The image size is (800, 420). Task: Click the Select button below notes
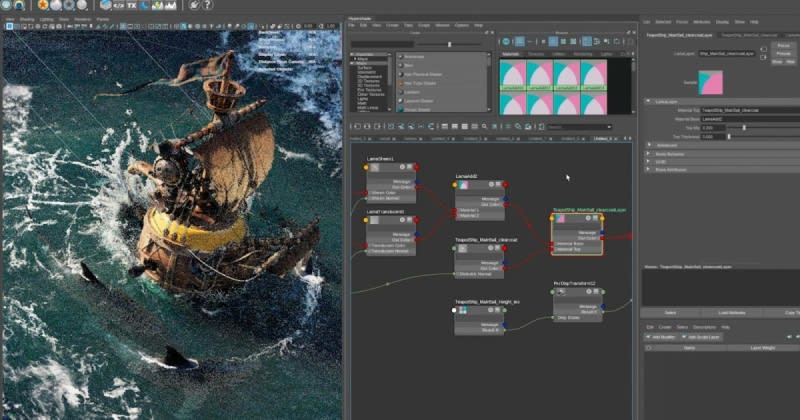[x=670, y=312]
